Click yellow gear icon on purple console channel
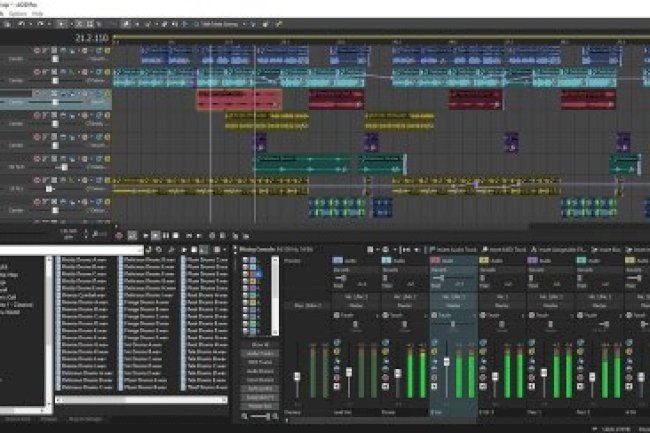This screenshot has height=433, width=650. [x=532, y=352]
